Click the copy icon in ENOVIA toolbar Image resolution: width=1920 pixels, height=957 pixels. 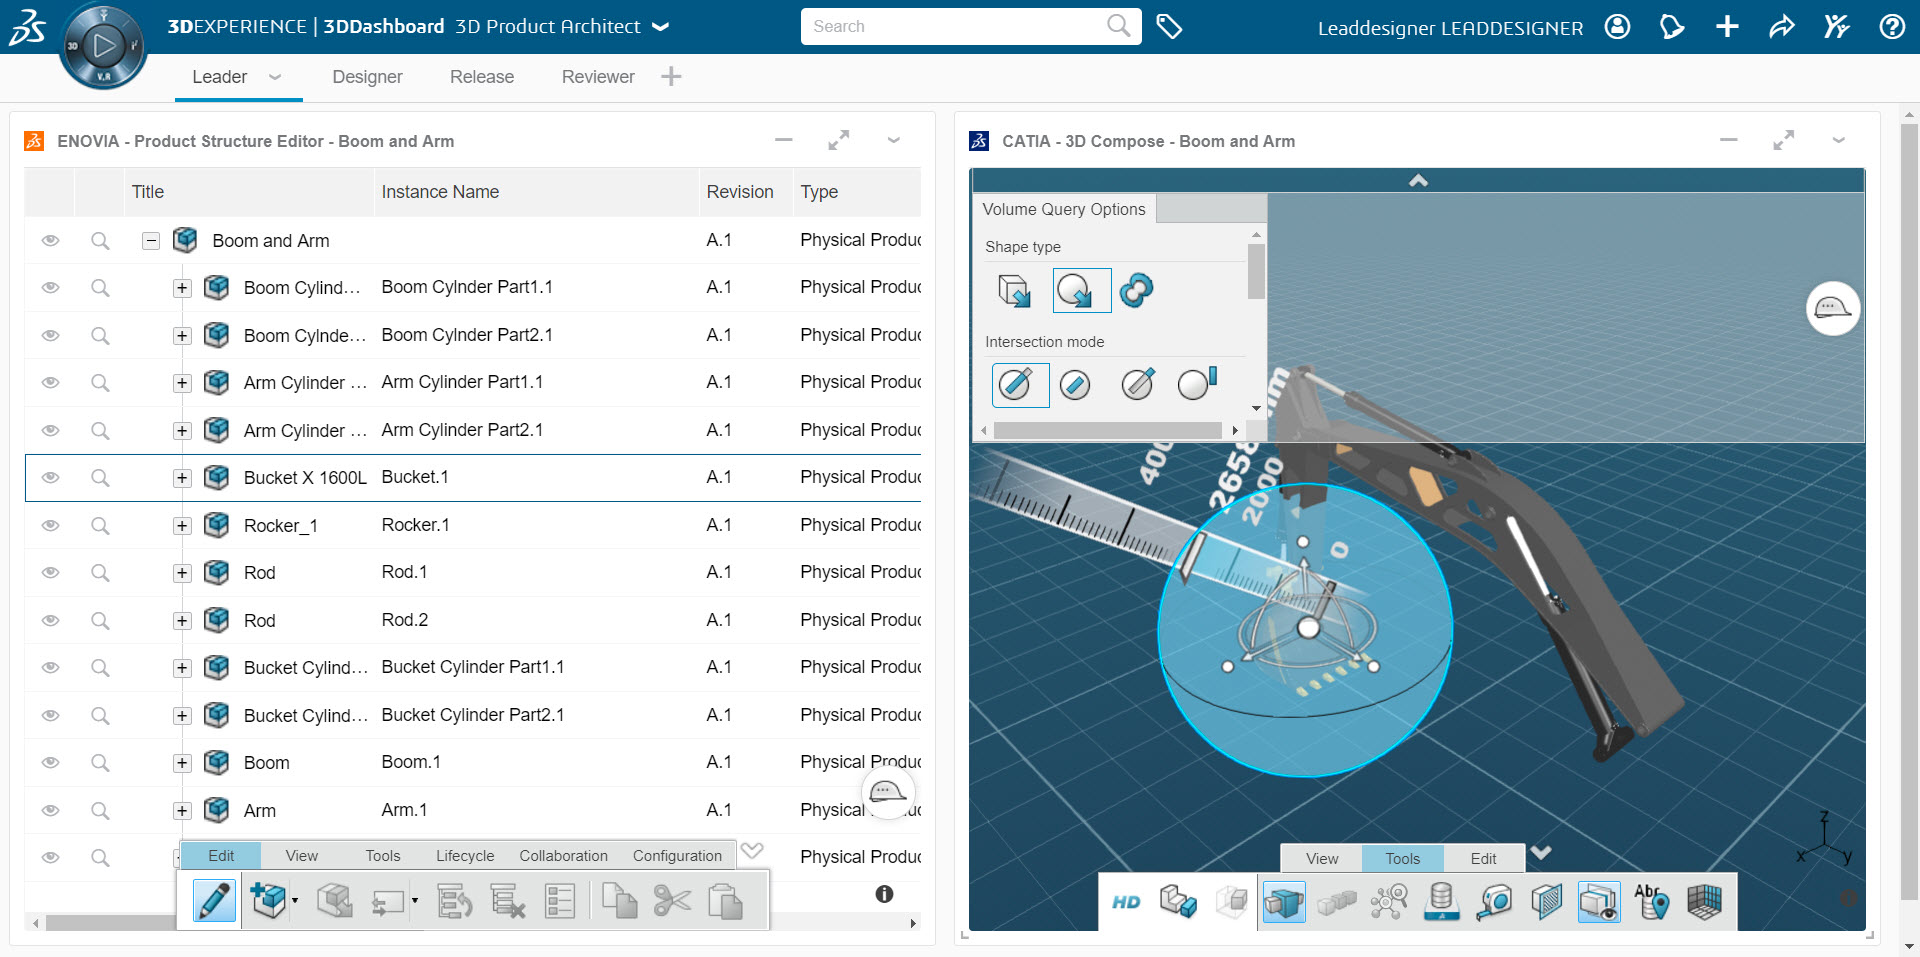(620, 901)
